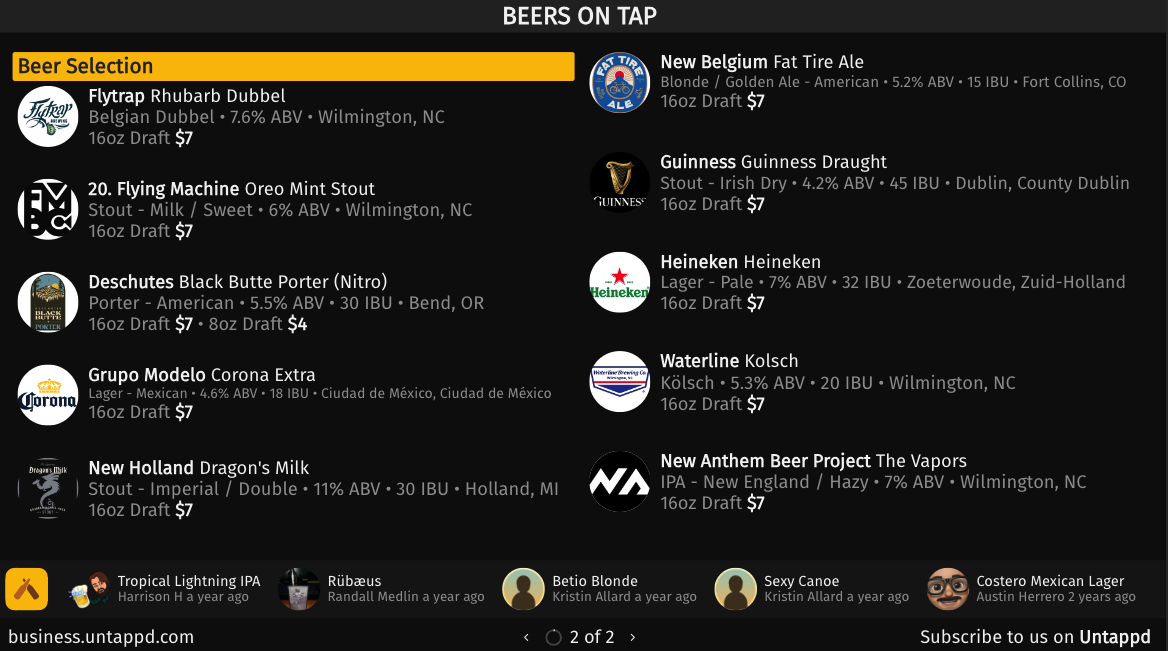Click the New Anthem Beer Project logo
The image size is (1168, 651).
[620, 481]
